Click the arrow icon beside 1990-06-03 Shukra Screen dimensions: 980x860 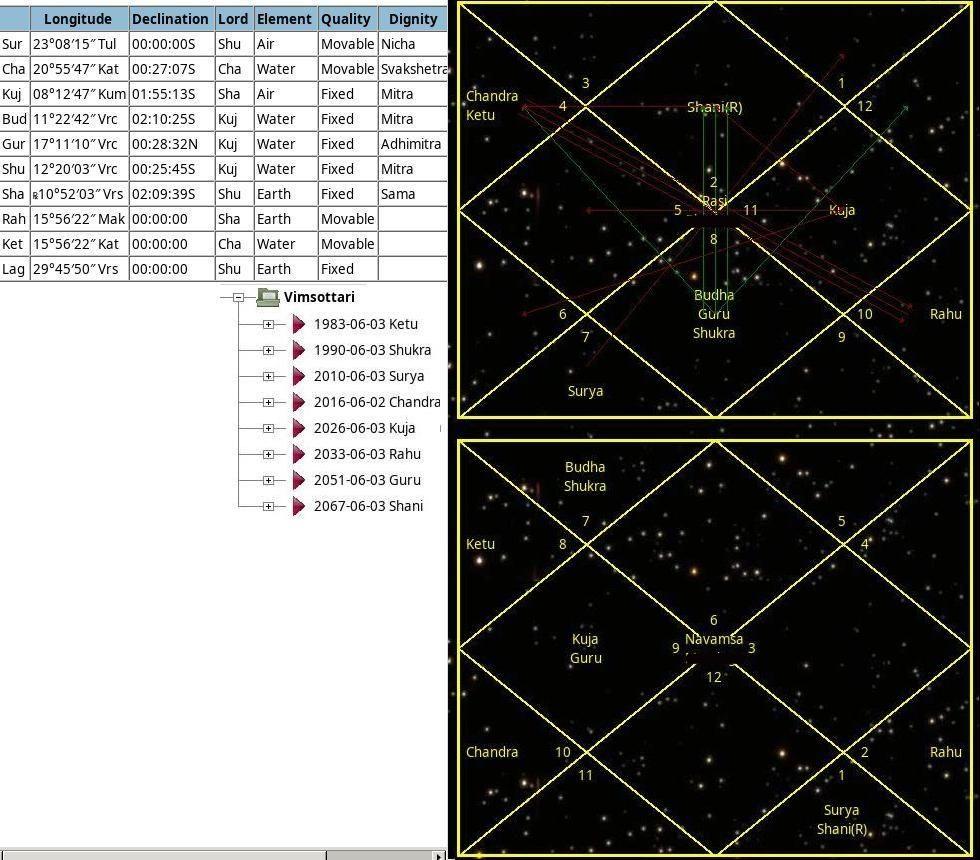[298, 350]
